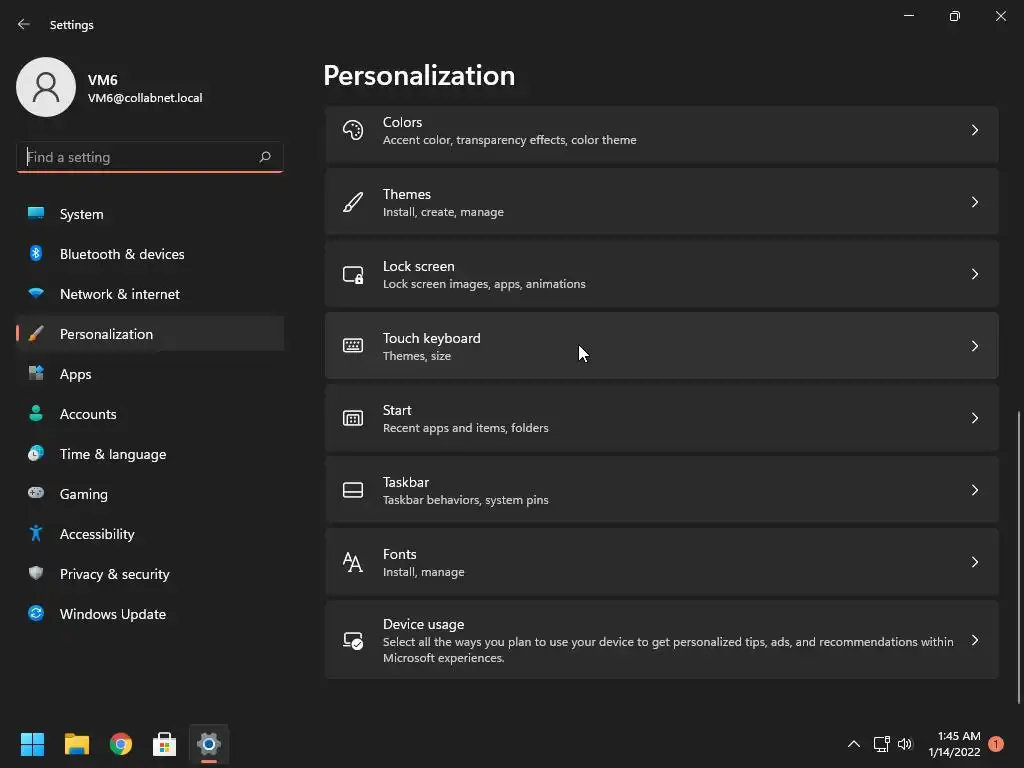
Task: Click the Themes paintbrush icon
Action: (353, 202)
